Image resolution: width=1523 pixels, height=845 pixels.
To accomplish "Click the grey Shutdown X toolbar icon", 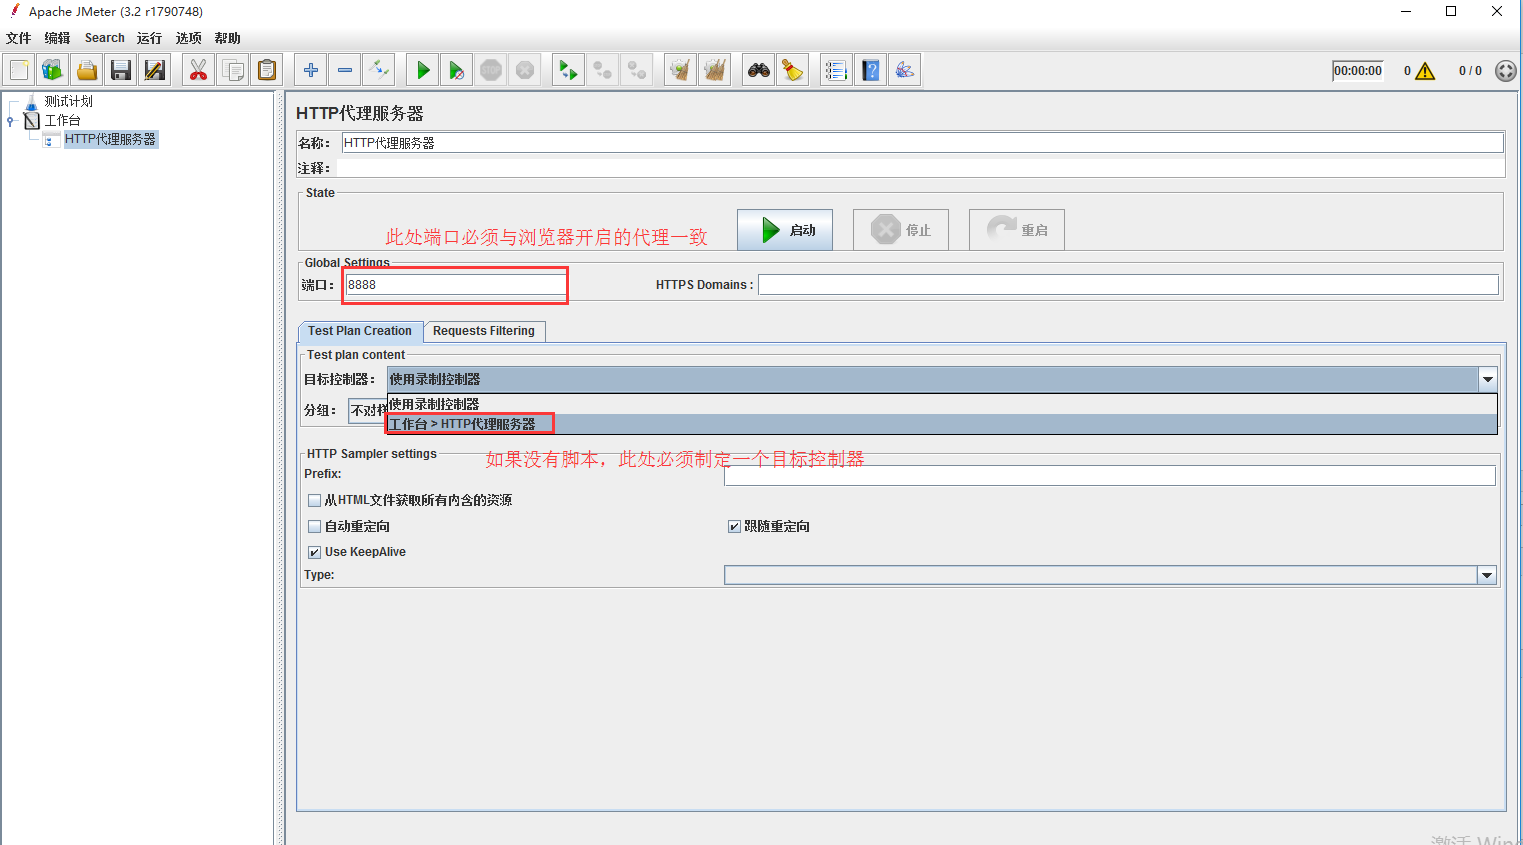I will click(525, 70).
